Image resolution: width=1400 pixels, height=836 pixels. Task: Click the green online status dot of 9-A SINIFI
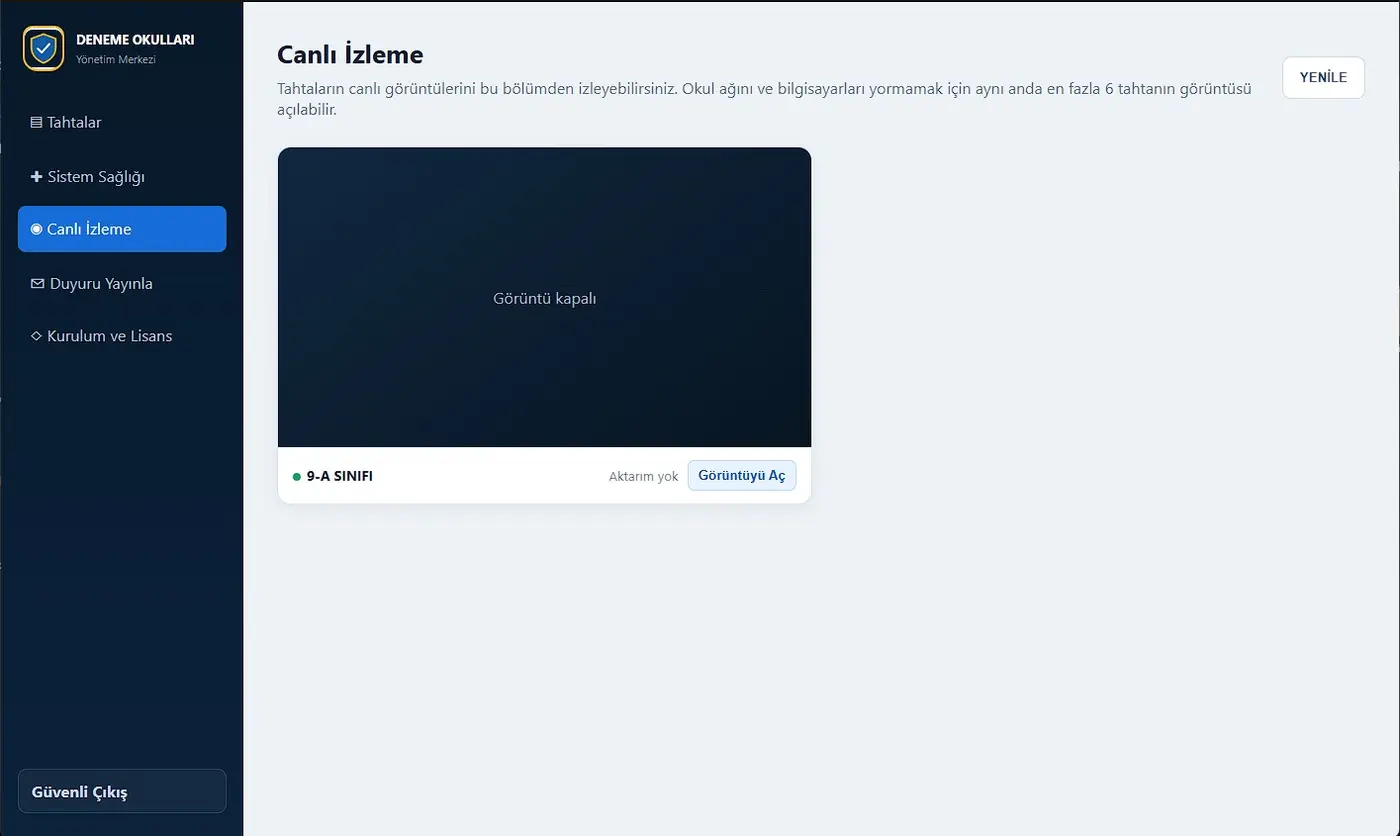point(297,477)
